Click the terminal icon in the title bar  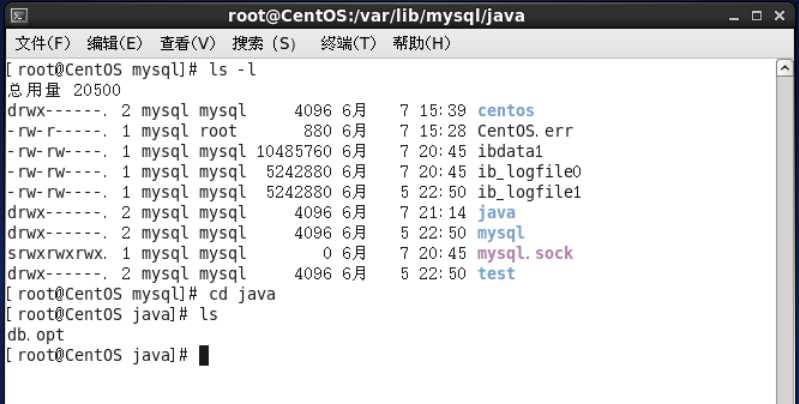click(19, 16)
